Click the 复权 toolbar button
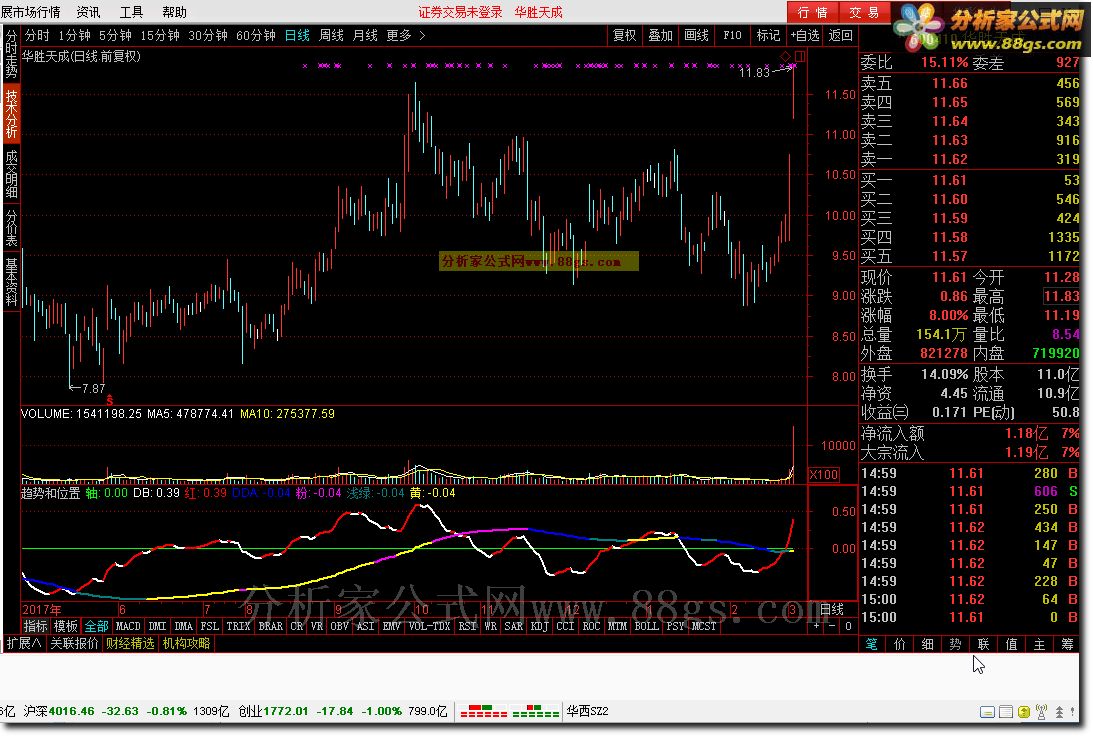The height and width of the screenshot is (736, 1093). point(625,36)
